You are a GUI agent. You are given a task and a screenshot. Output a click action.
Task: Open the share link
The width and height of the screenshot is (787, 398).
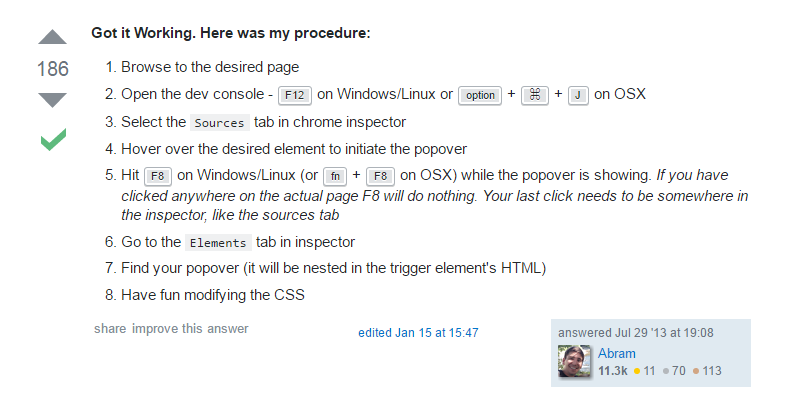(x=110, y=329)
